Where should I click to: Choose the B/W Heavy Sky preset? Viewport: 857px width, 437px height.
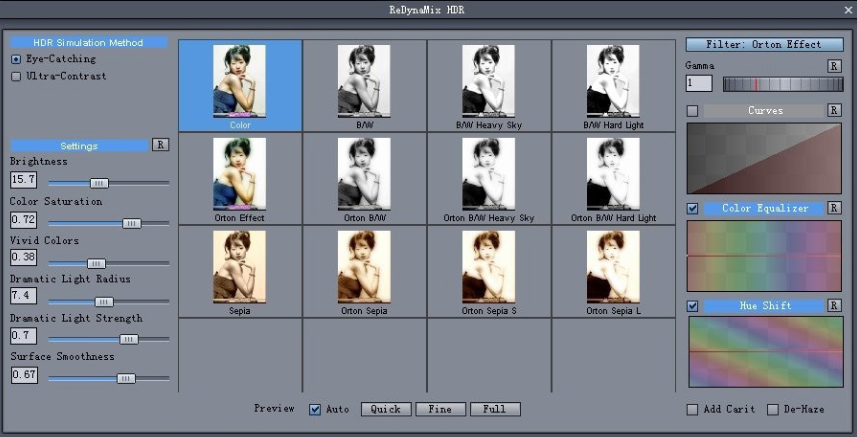(489, 86)
